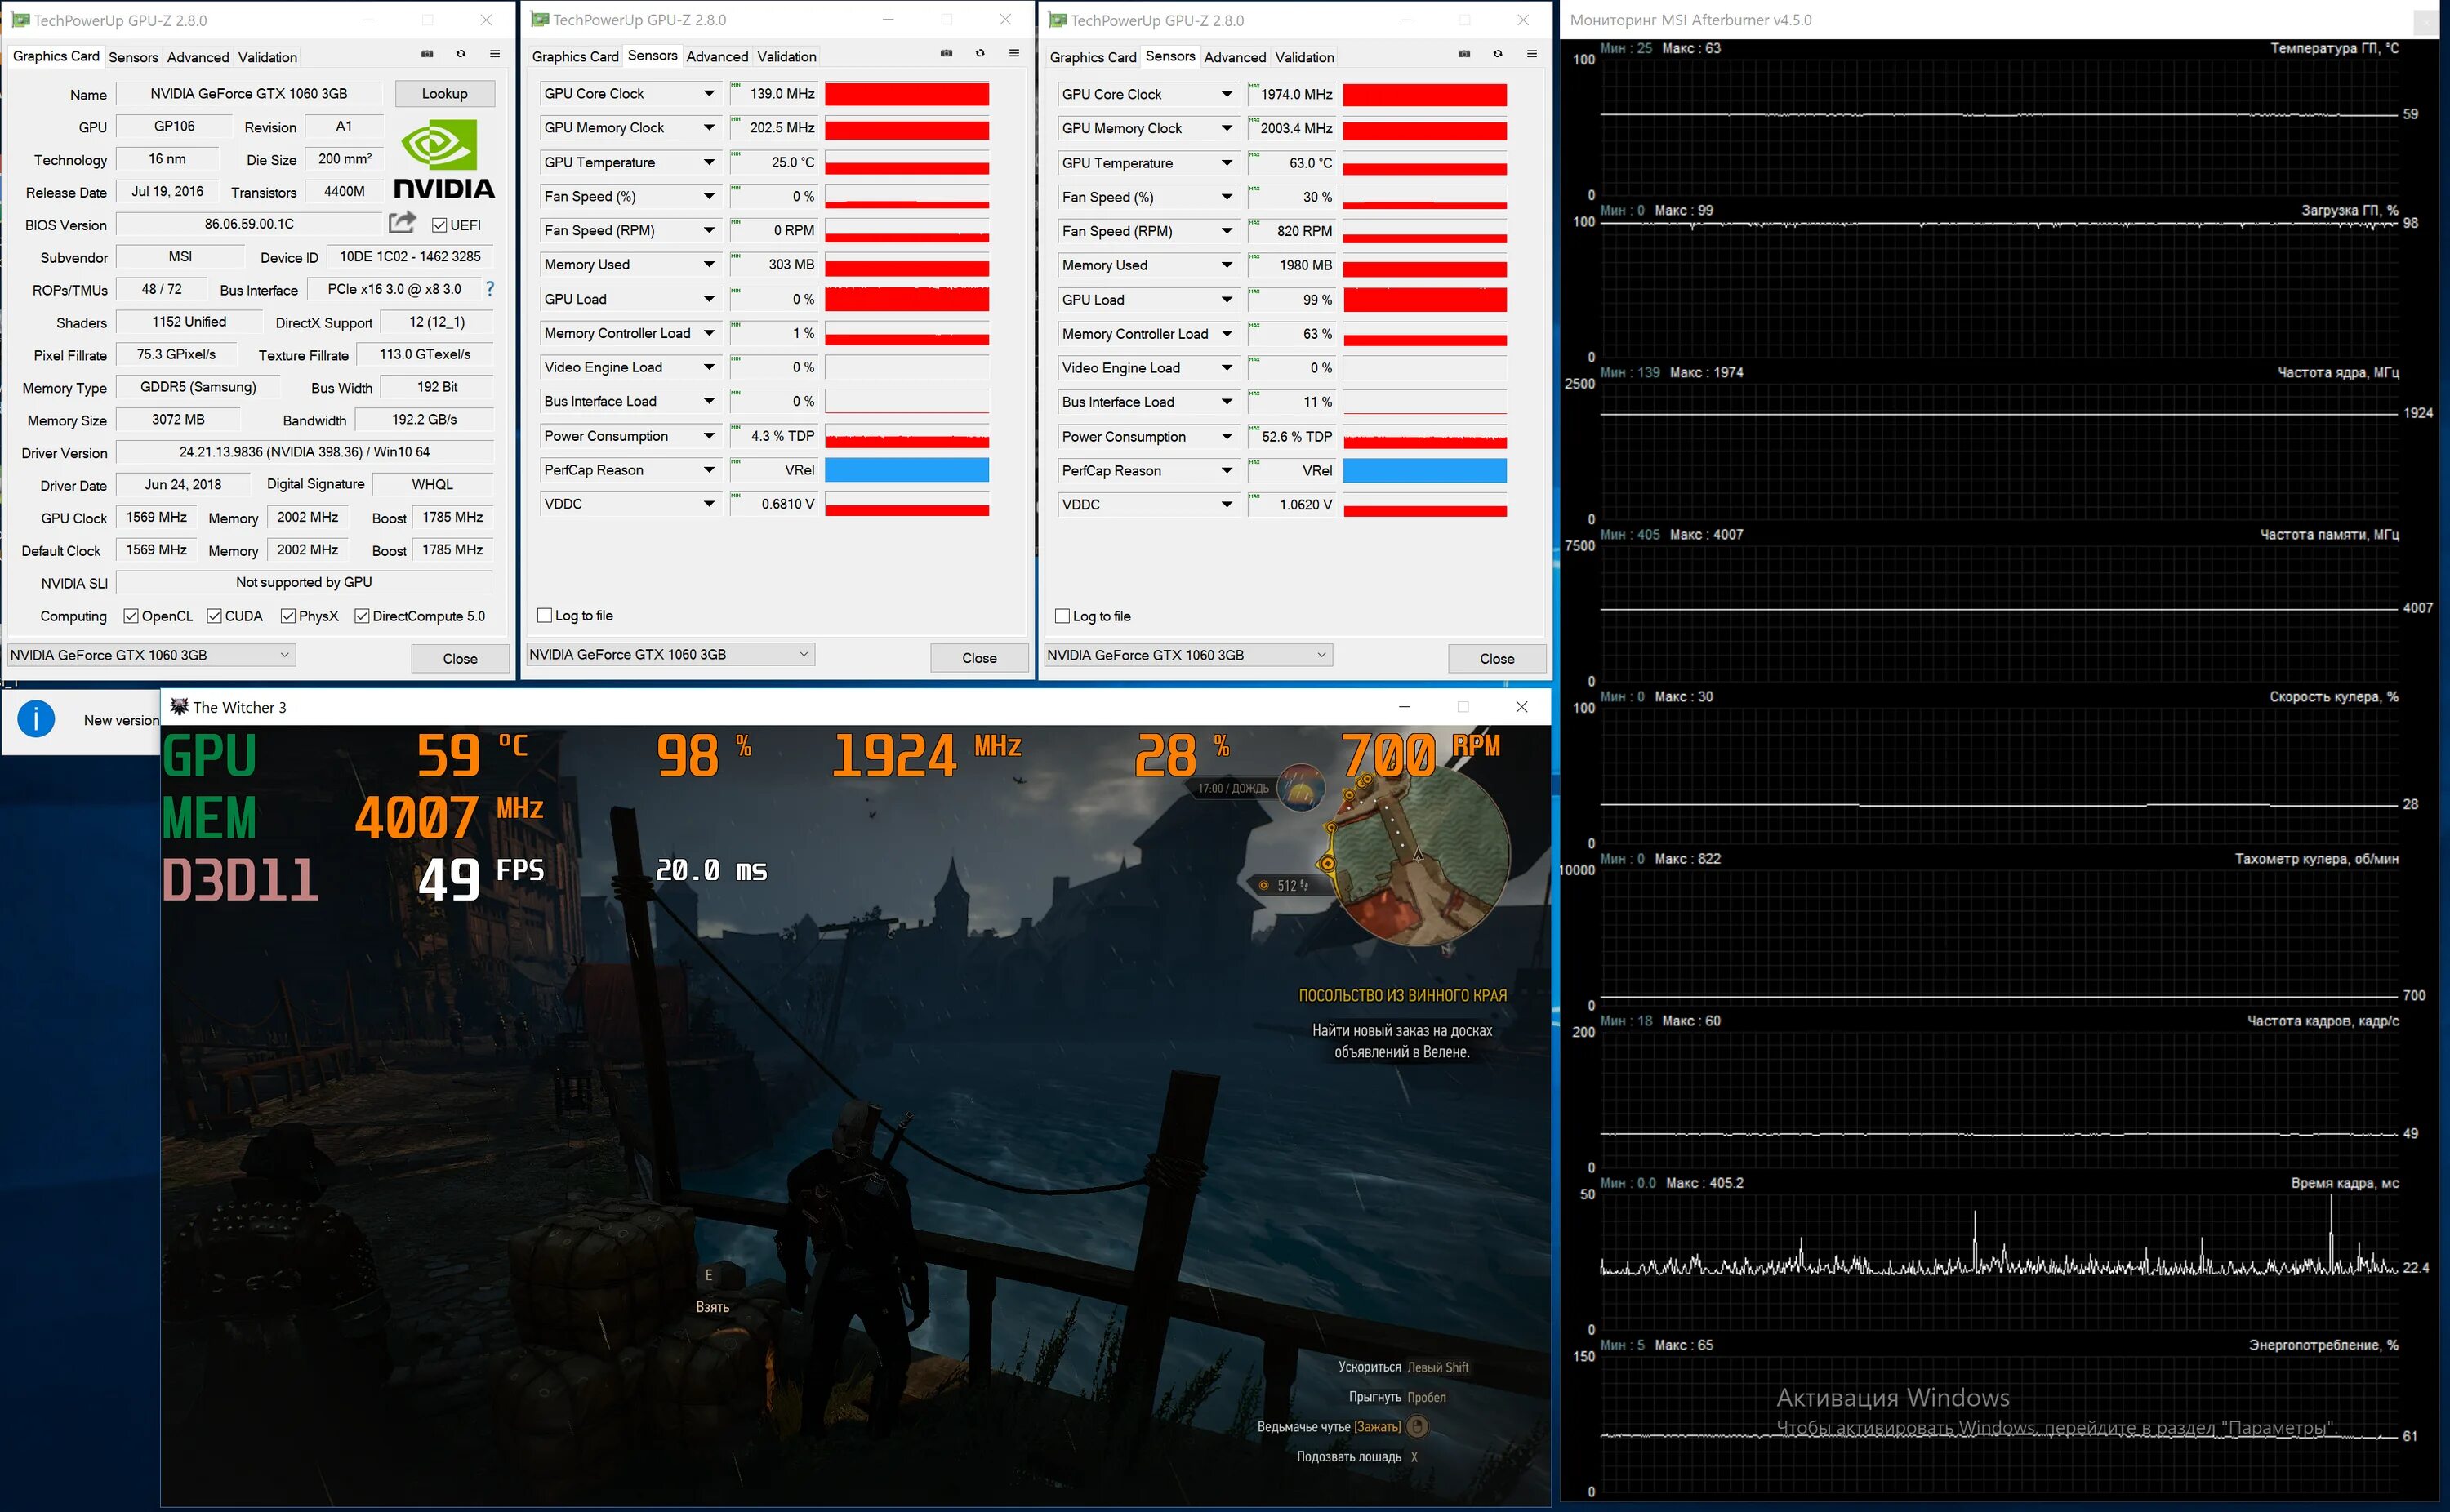This screenshot has height=1512, width=2450.
Task: Open GPU selector combo box in right GPU-Z window
Action: point(1189,655)
